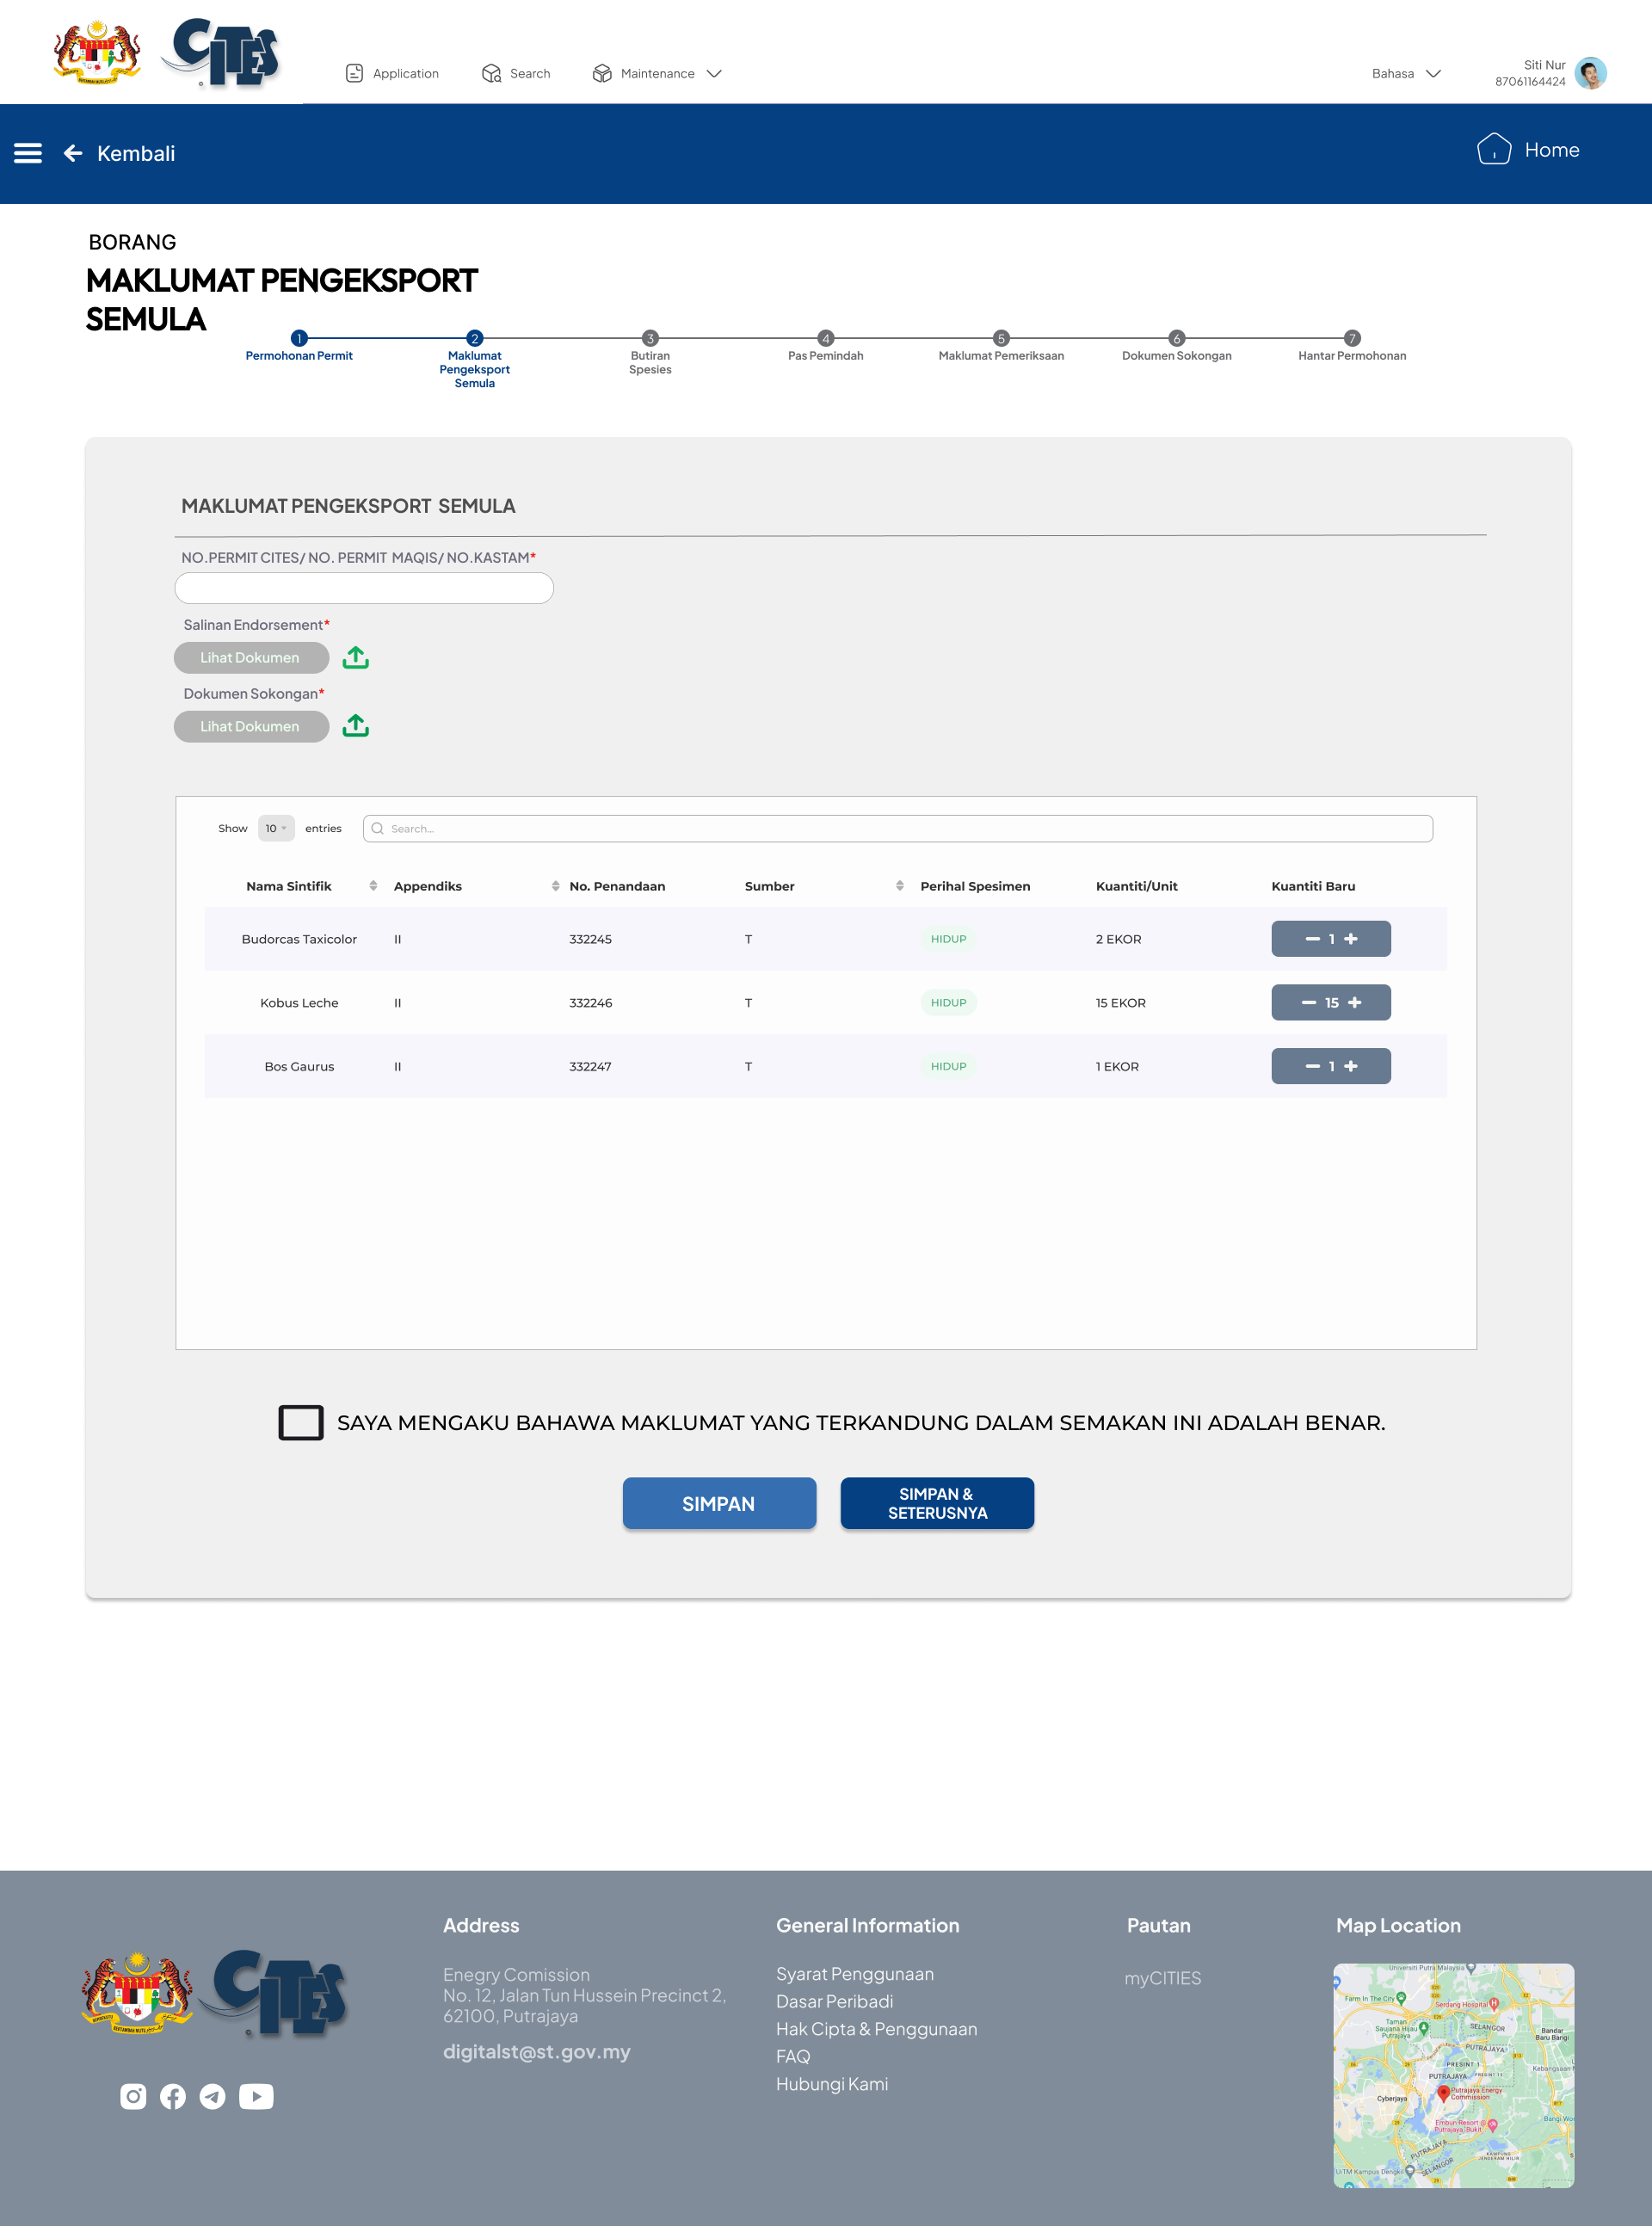1652x2226 pixels.
Task: Click the No. Permit CITES input field
Action: (364, 588)
